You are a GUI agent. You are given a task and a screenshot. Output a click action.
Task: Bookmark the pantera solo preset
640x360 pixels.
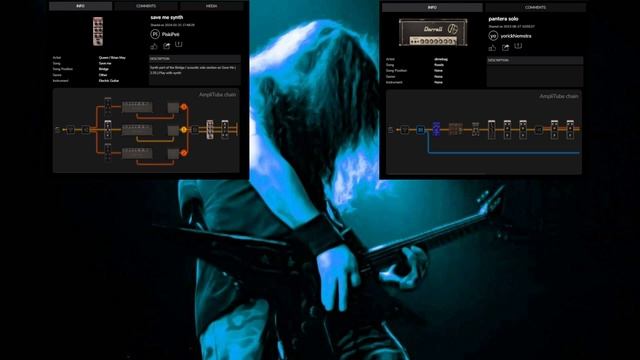518,46
